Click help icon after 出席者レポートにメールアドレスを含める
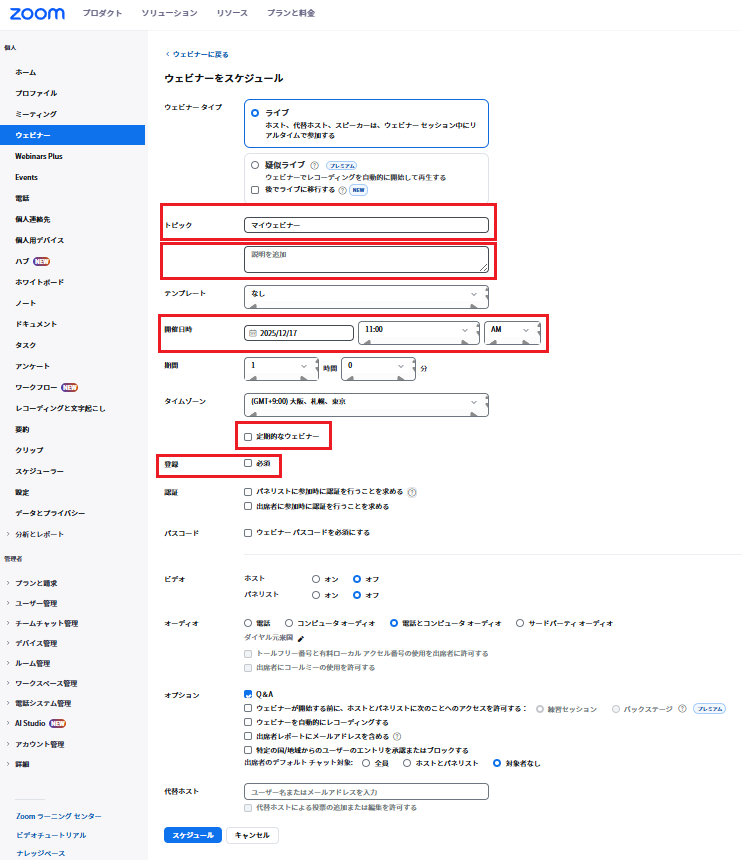741x860 pixels. click(397, 736)
